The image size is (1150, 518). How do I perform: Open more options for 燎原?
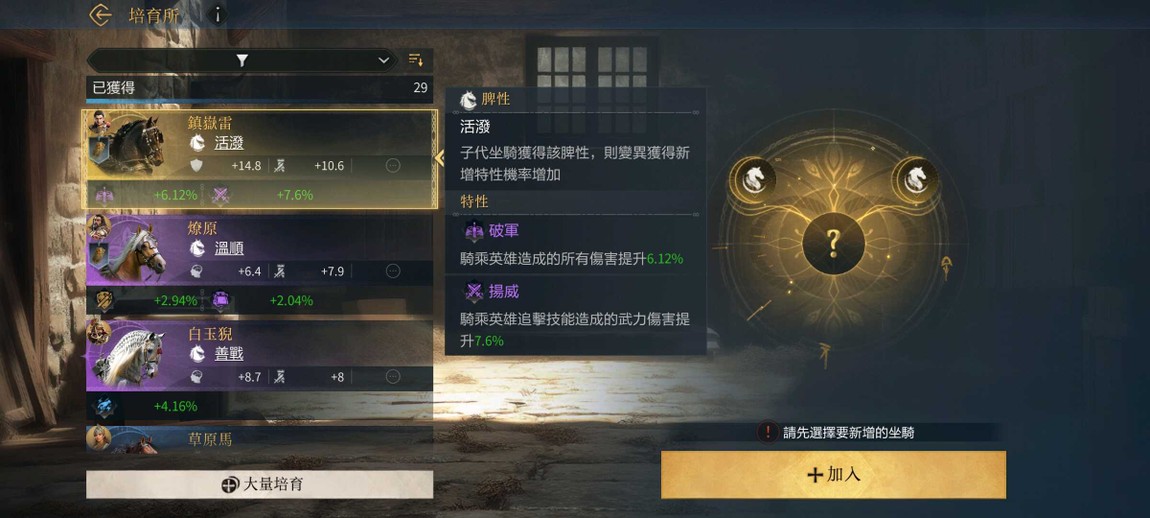393,271
